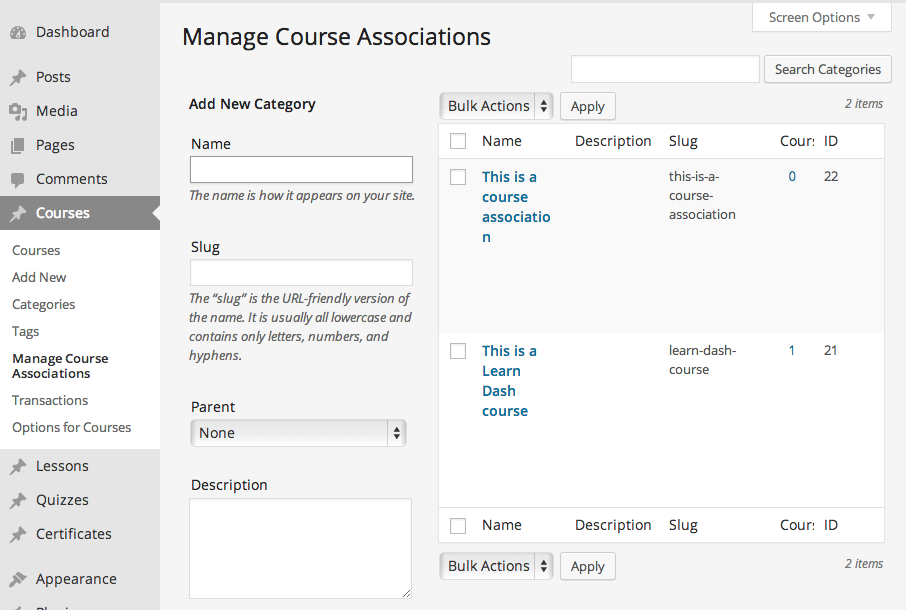
Task: Click the Lessons pin icon
Action: click(18, 467)
